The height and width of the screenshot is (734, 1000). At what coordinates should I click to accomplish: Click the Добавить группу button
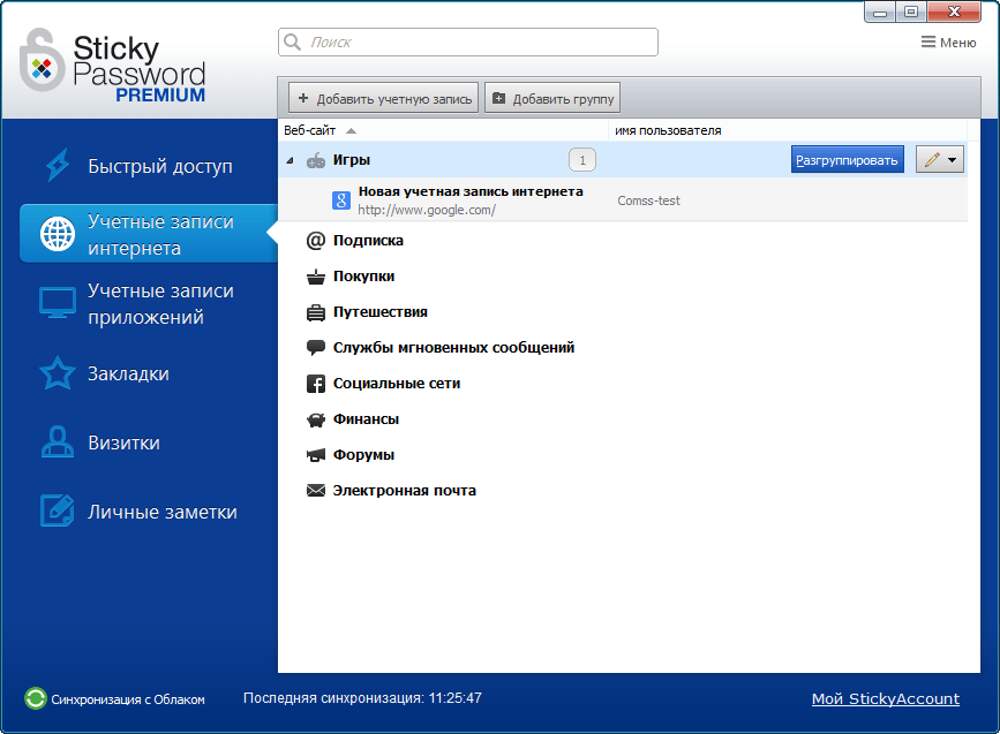coord(552,99)
